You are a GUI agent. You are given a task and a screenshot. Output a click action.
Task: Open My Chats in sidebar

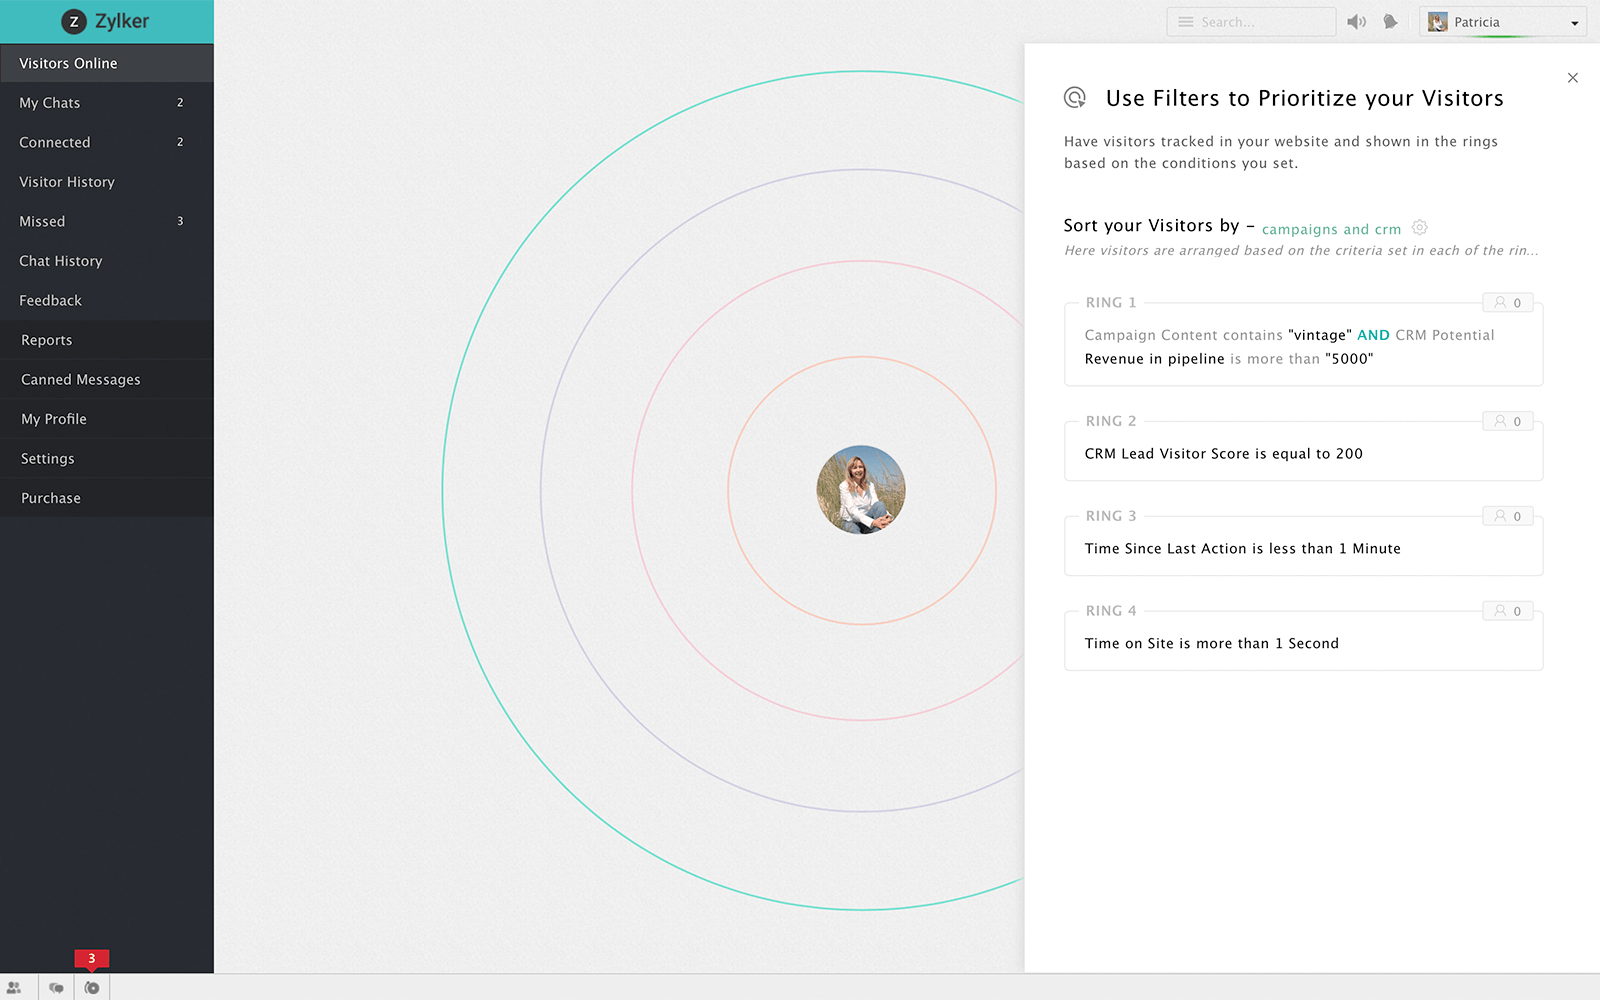click(50, 103)
